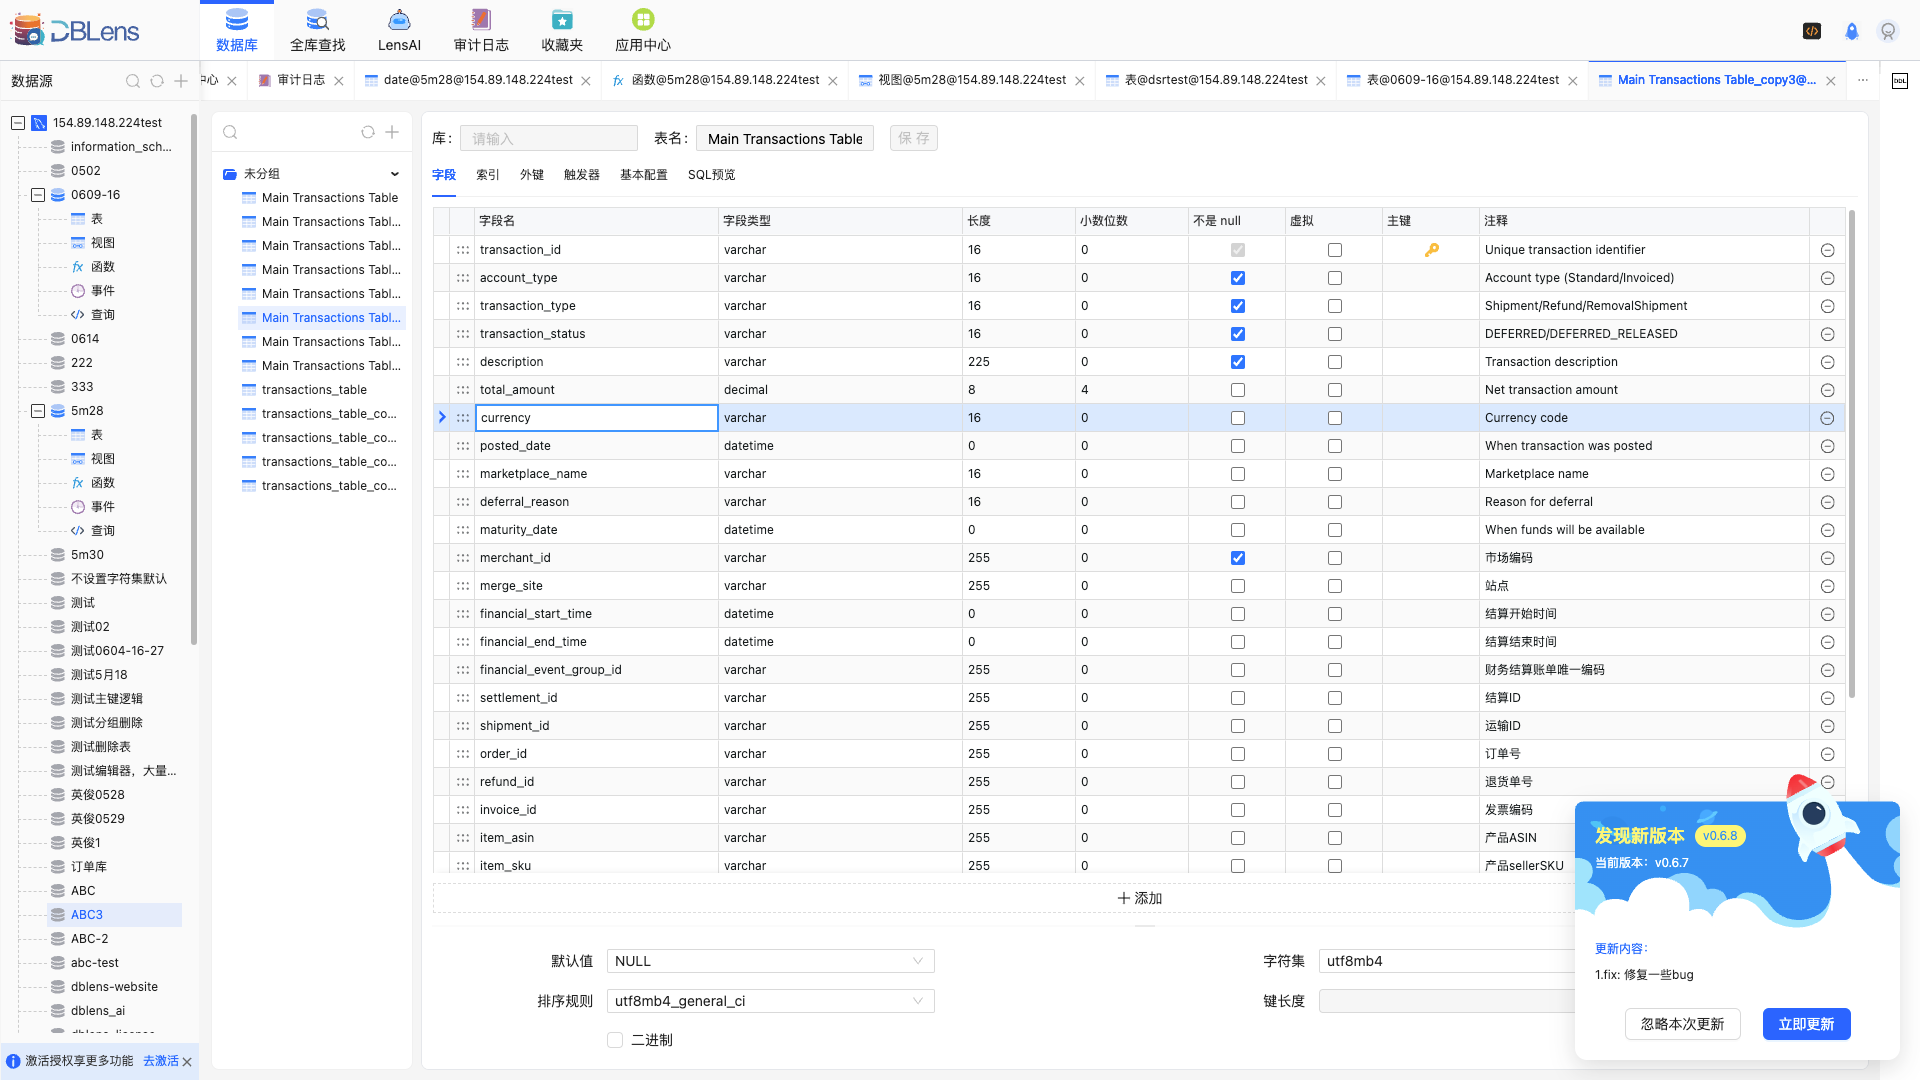Open the 全库查找 global search
The height and width of the screenshot is (1080, 1920).
[317, 30]
